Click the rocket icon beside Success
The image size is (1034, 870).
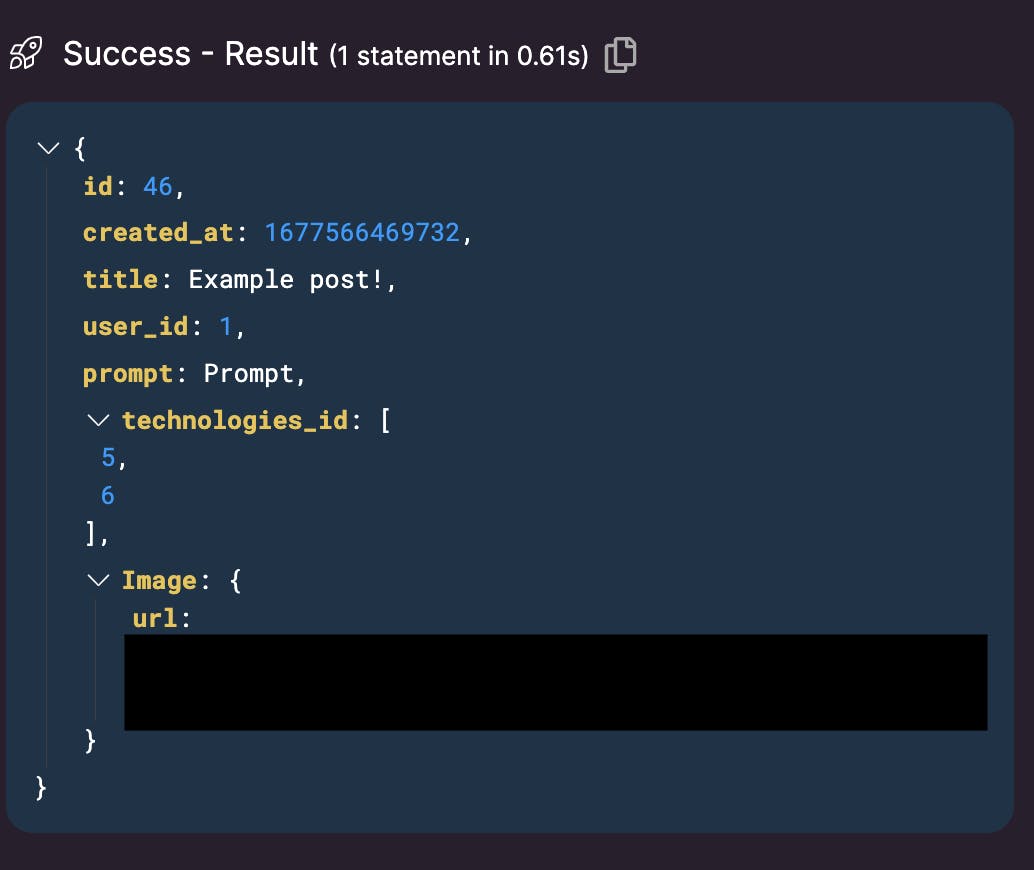pyautogui.click(x=25, y=54)
